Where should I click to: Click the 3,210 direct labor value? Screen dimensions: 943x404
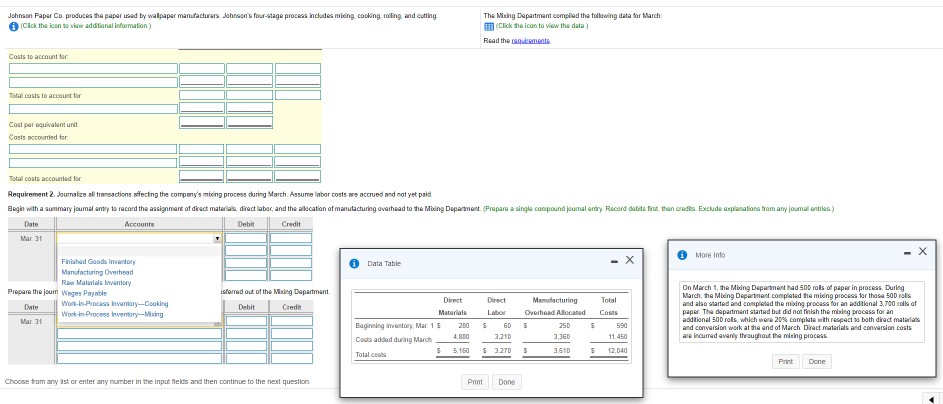point(502,337)
